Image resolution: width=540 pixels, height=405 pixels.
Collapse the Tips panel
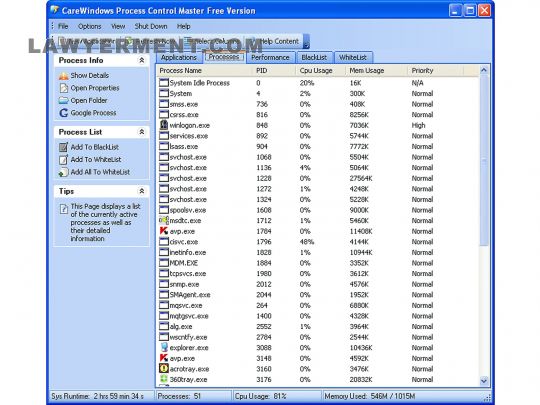point(142,191)
